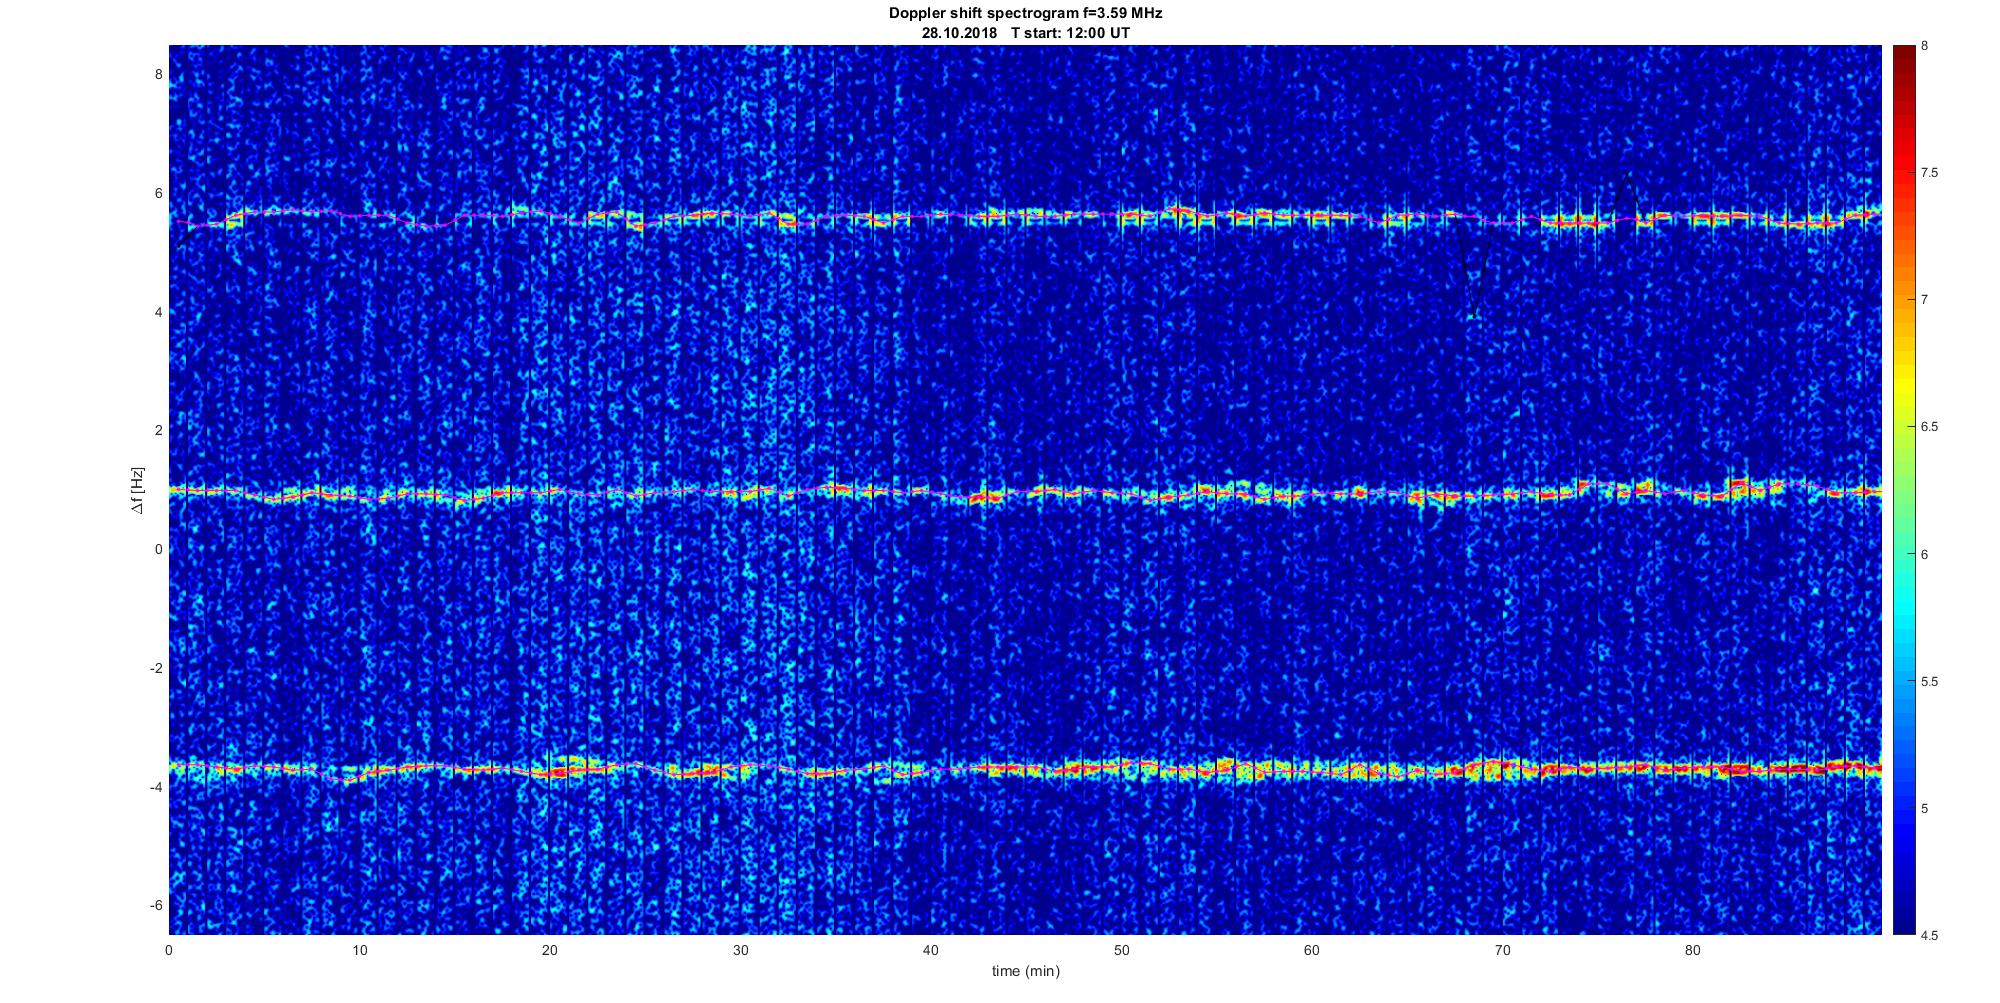The width and height of the screenshot is (2000, 1003).
Task: Click the x-axis tick label '20'
Action: point(550,950)
